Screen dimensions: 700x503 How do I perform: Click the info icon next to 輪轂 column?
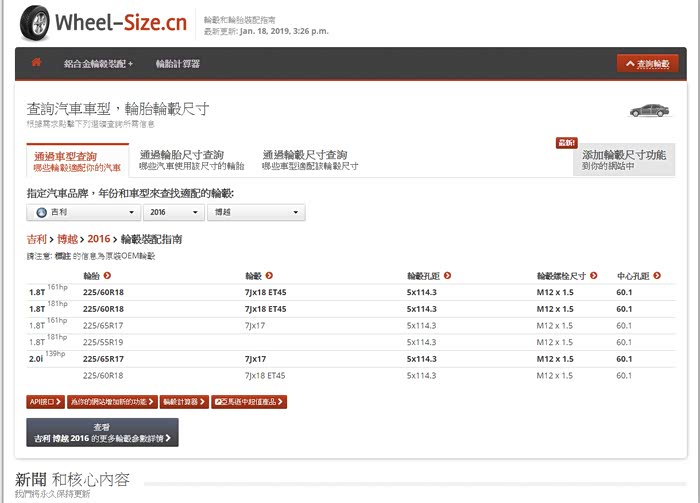(x=269, y=275)
